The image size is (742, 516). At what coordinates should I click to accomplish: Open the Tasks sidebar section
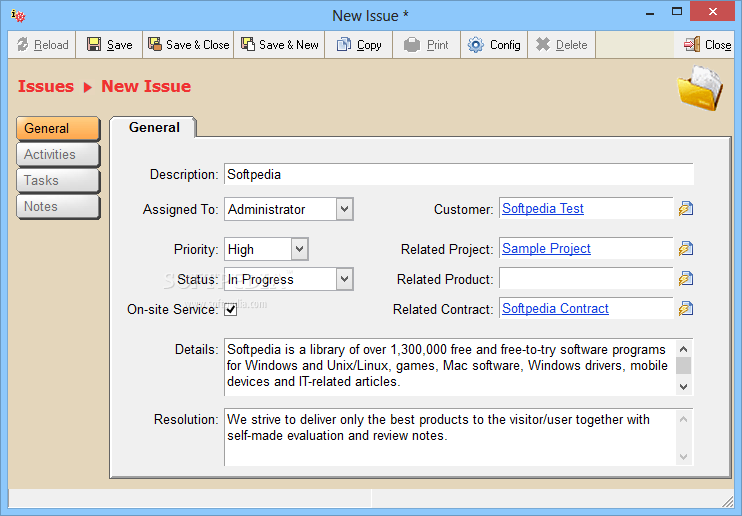(58, 180)
